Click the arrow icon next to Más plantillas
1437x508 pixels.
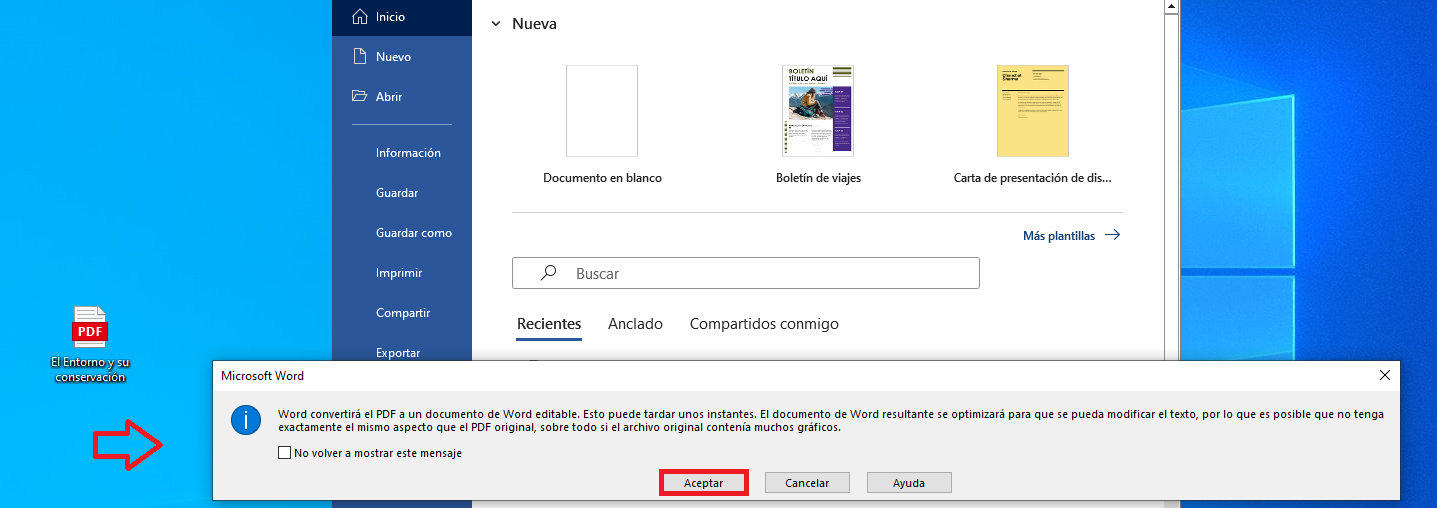pos(1112,236)
